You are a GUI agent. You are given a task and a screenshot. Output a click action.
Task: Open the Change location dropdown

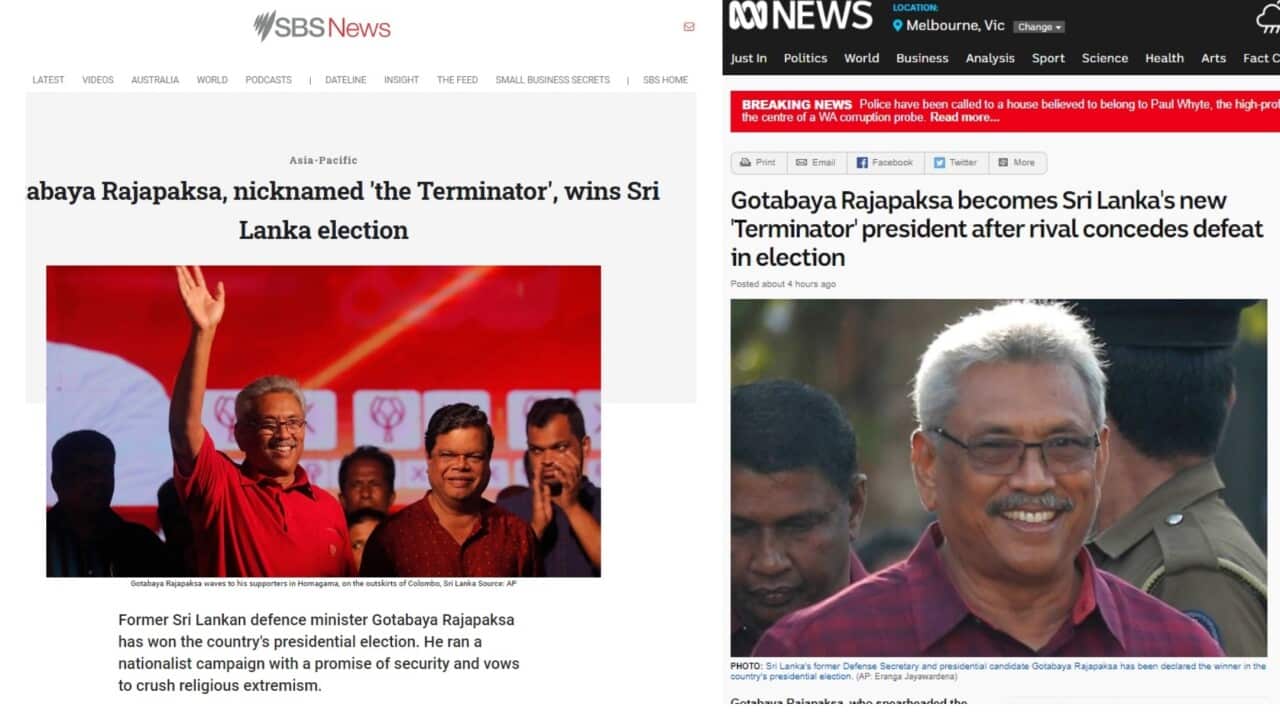click(1039, 27)
